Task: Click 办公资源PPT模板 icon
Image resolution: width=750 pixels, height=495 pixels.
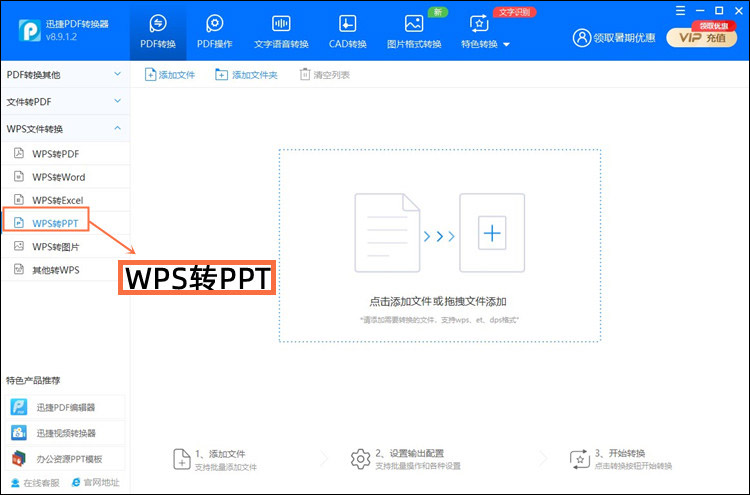Action: point(19,459)
